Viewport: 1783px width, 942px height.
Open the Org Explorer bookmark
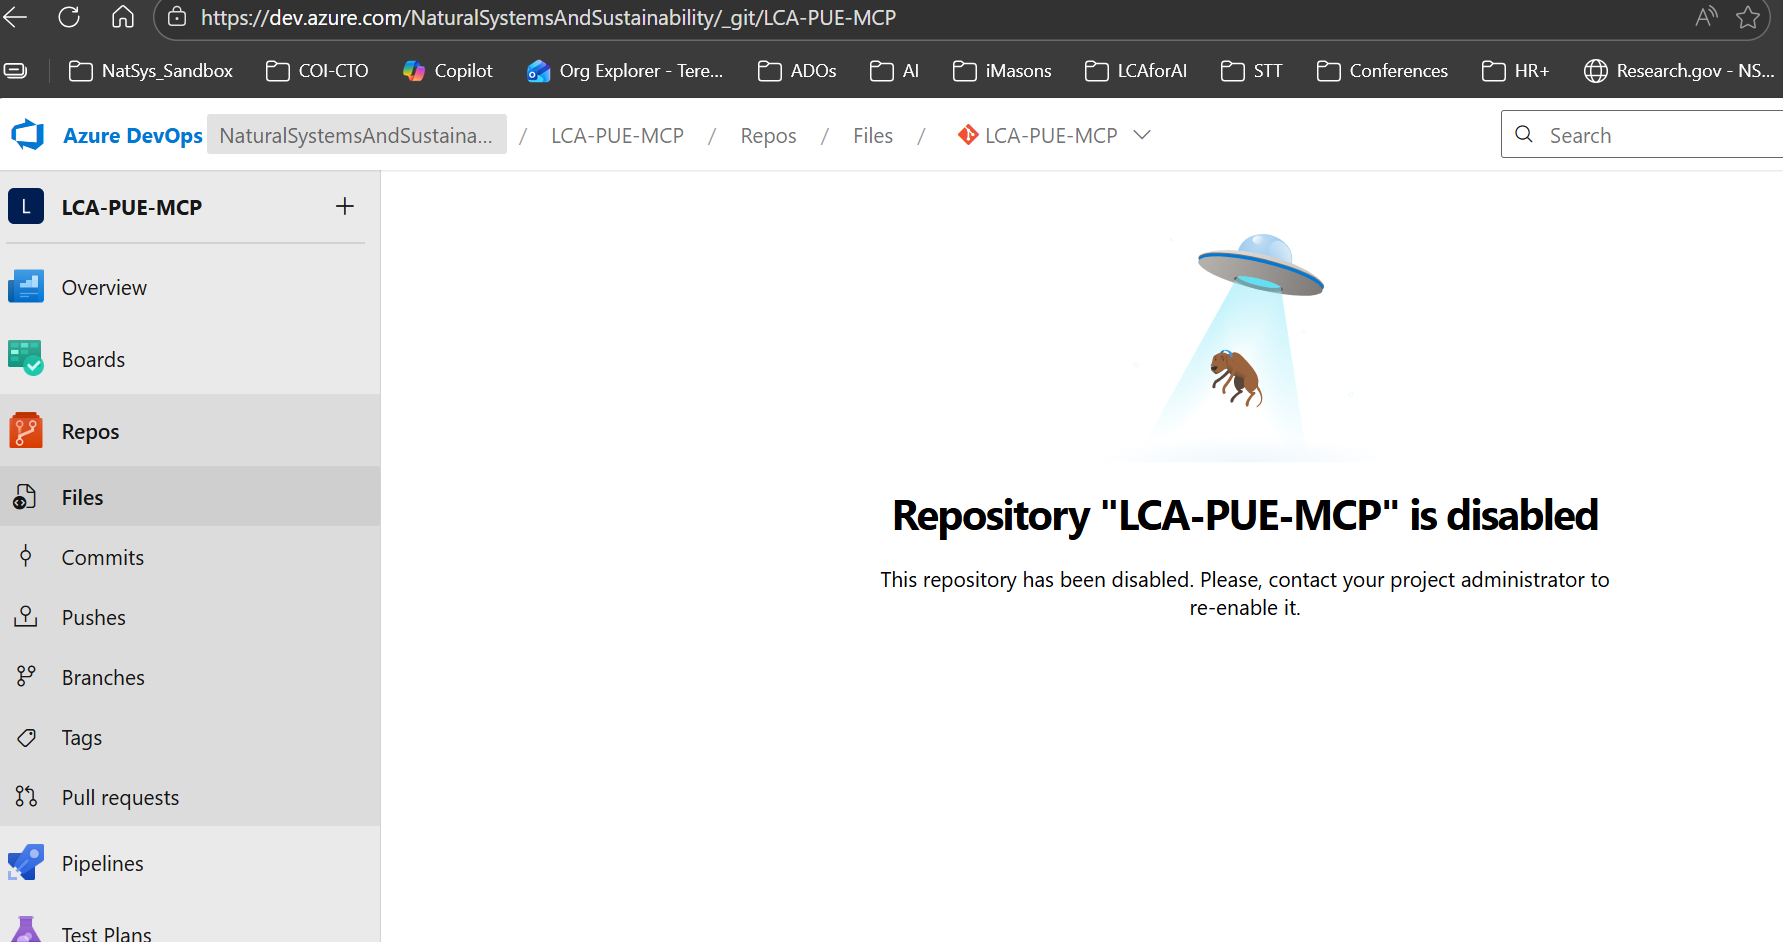[625, 71]
